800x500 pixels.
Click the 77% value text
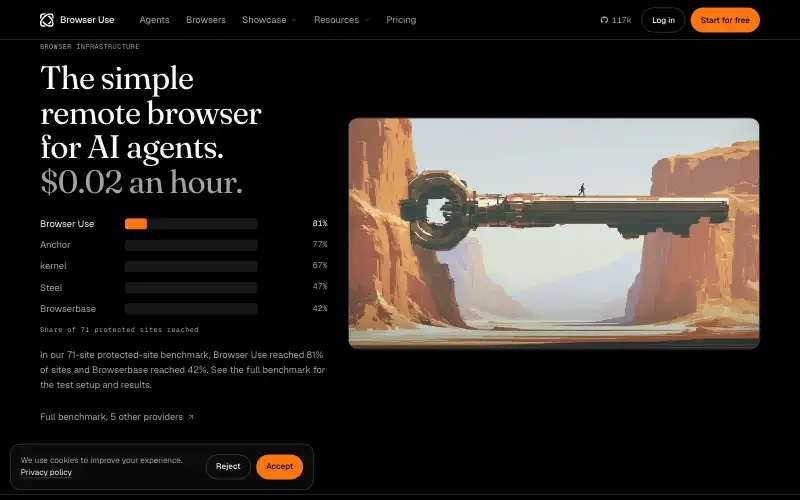[320, 244]
